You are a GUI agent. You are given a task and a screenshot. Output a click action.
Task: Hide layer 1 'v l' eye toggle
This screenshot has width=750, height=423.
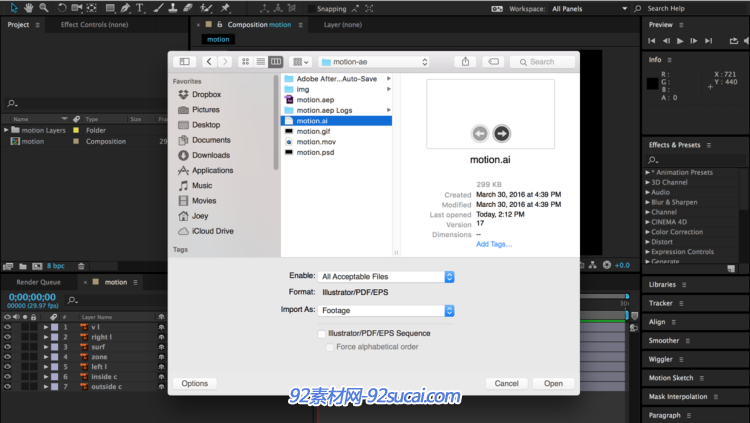click(x=7, y=327)
